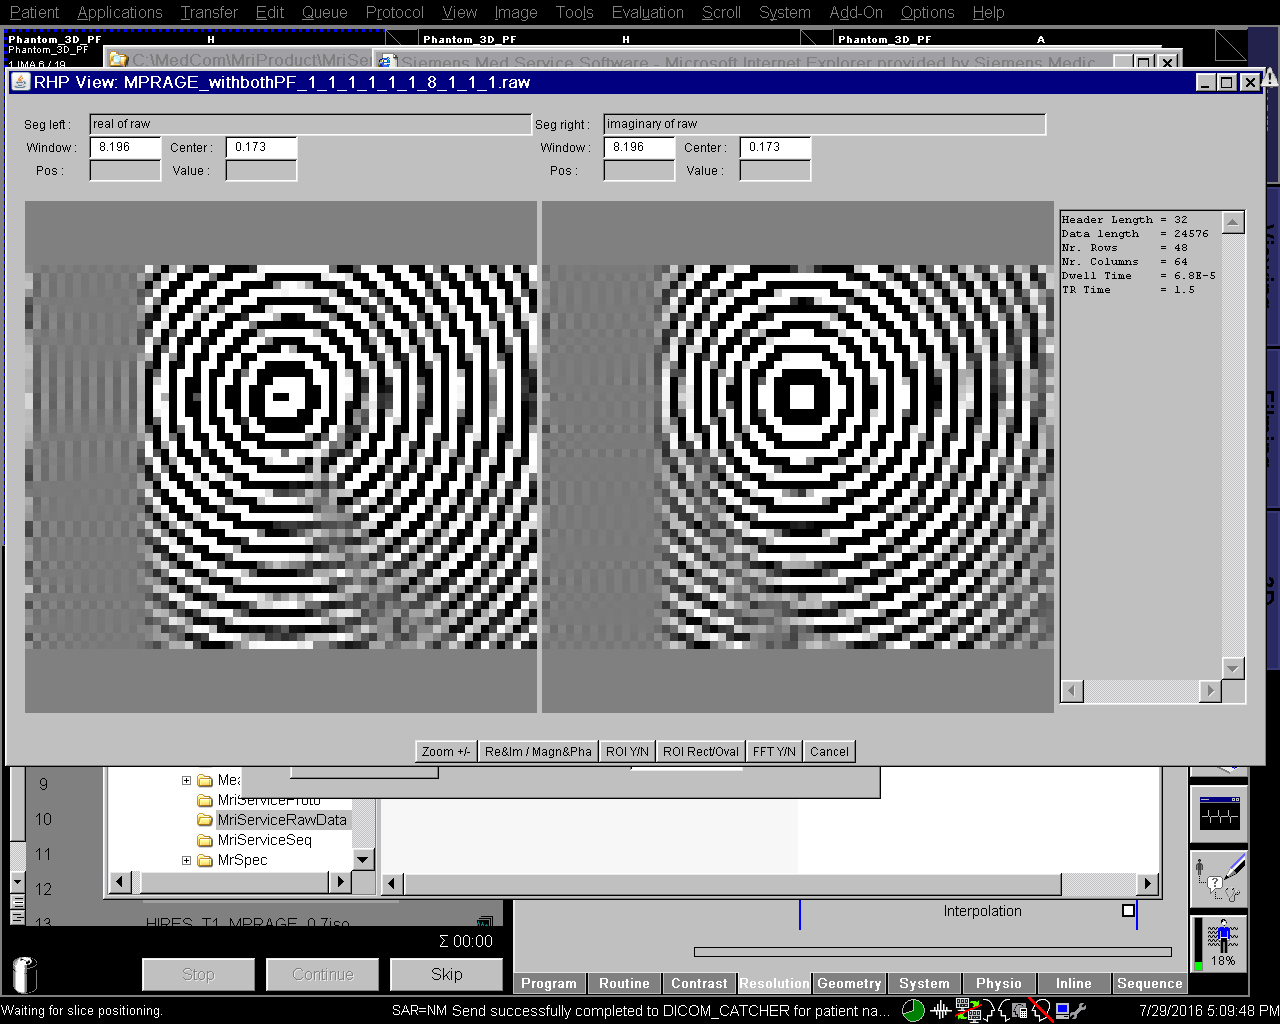Click the patient exam questionnaire icon

pos(1218,879)
